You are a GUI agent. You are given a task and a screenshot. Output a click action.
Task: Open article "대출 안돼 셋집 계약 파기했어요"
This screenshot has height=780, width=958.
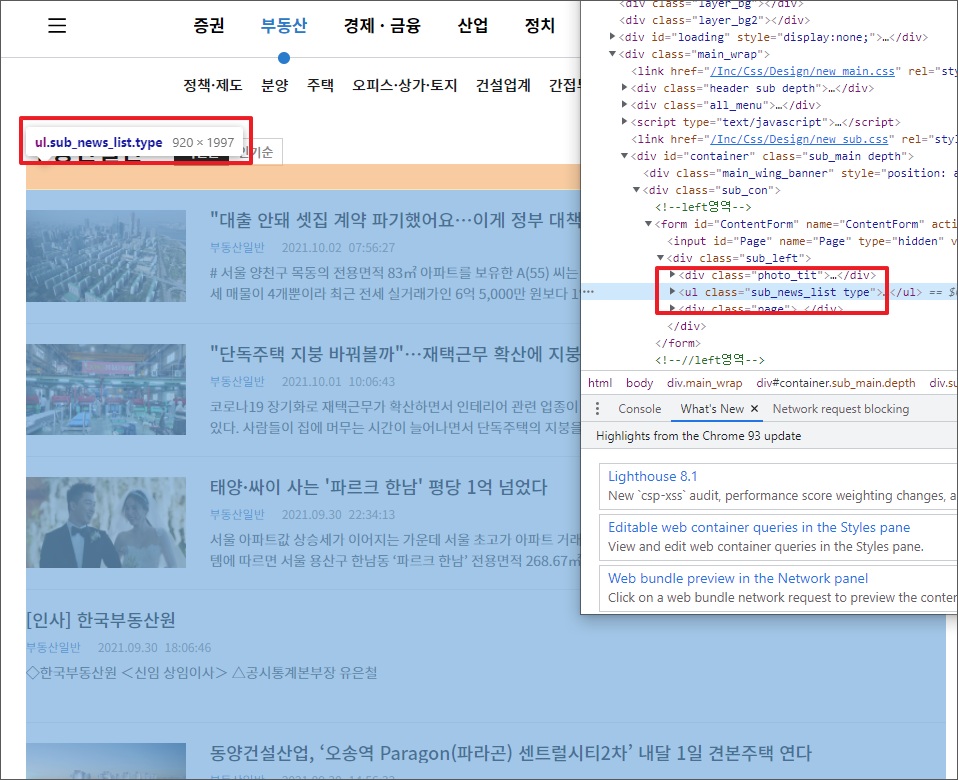coord(395,219)
